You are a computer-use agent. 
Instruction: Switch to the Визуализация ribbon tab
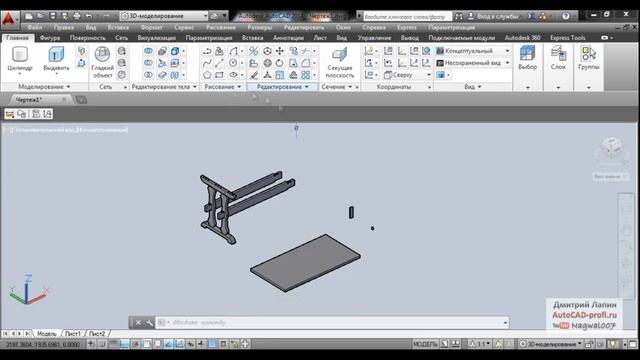coord(157,38)
